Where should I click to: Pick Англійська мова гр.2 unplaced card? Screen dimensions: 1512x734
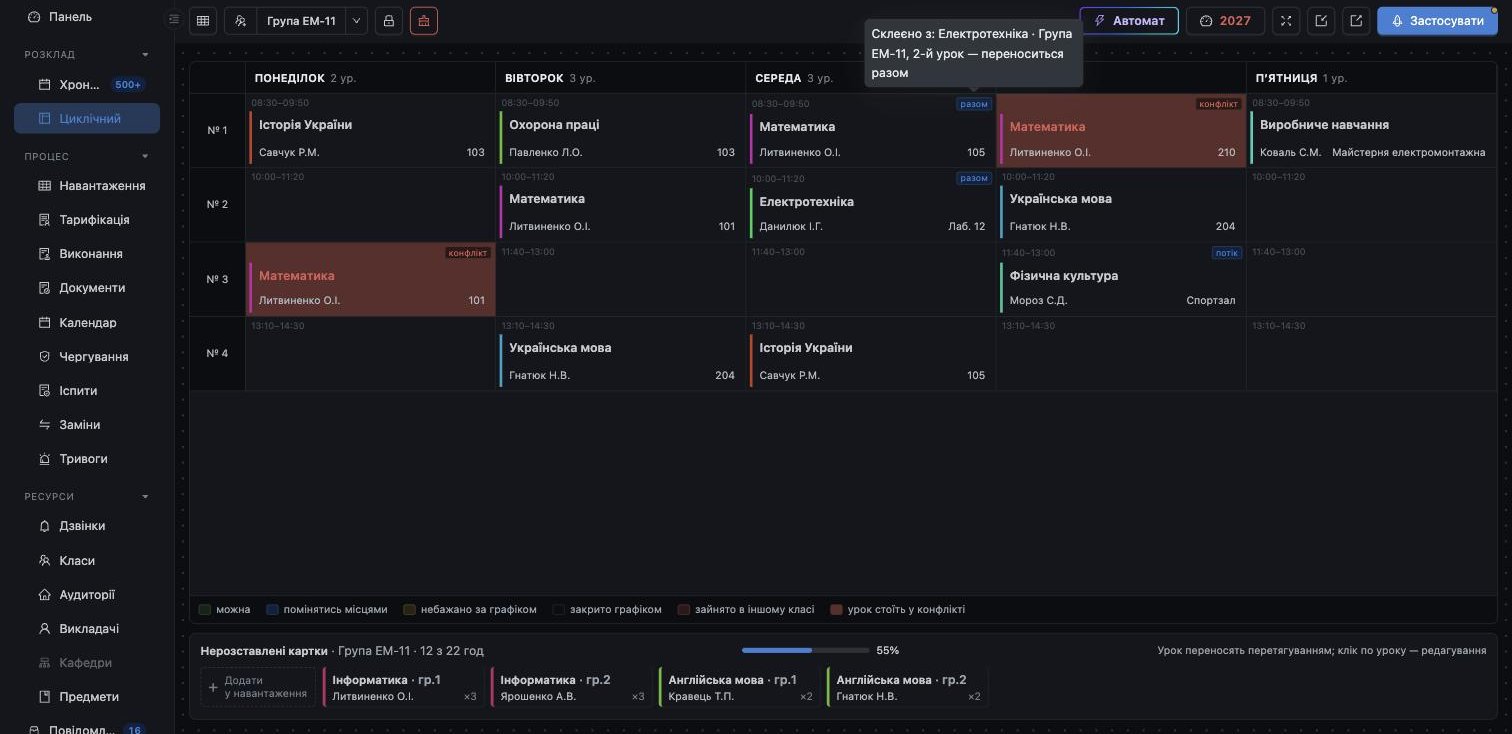tap(907, 687)
